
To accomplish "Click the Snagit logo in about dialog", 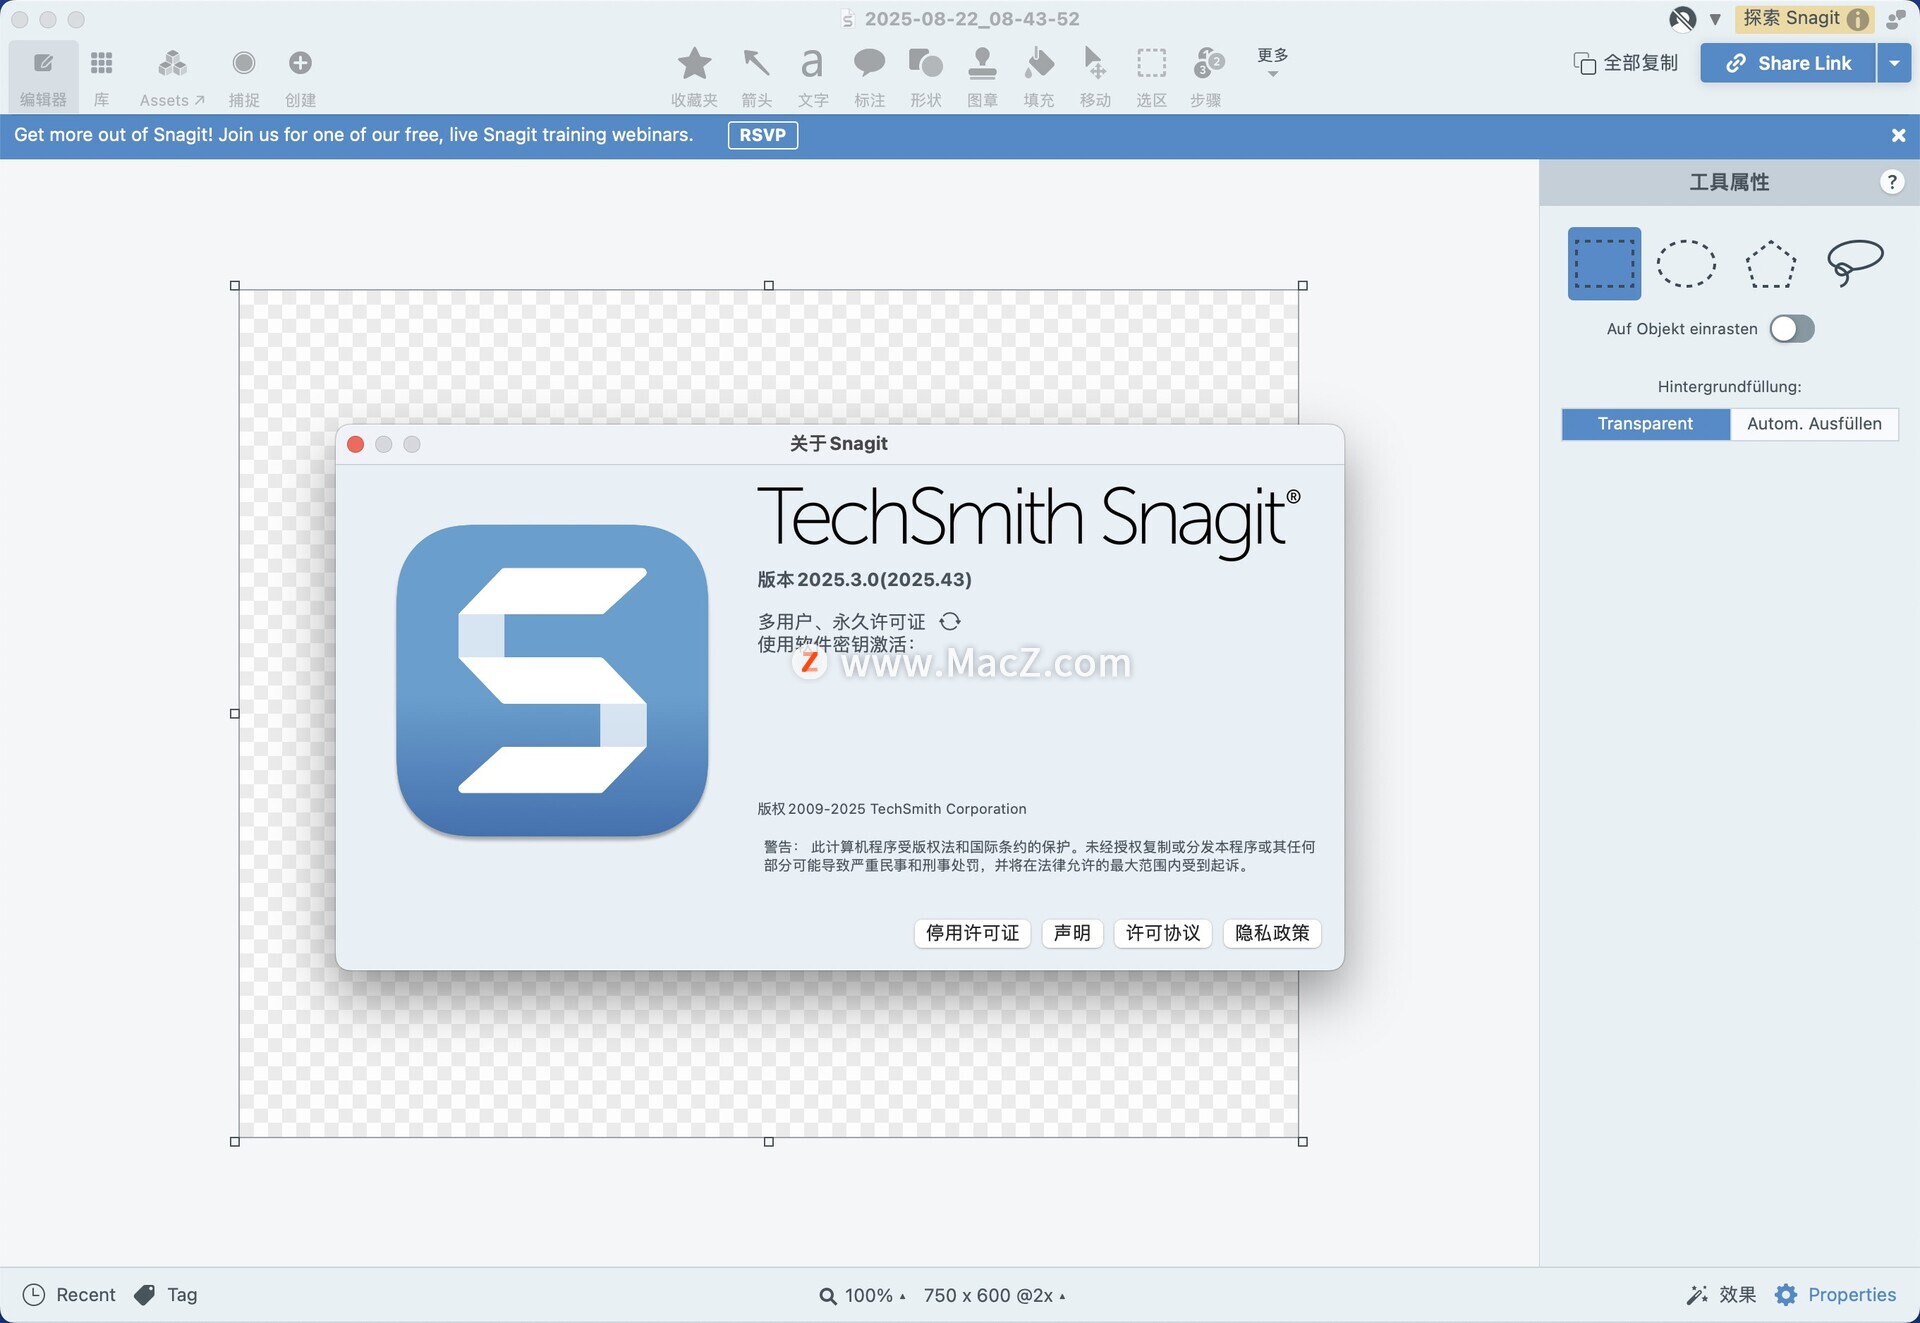I will click(x=552, y=681).
